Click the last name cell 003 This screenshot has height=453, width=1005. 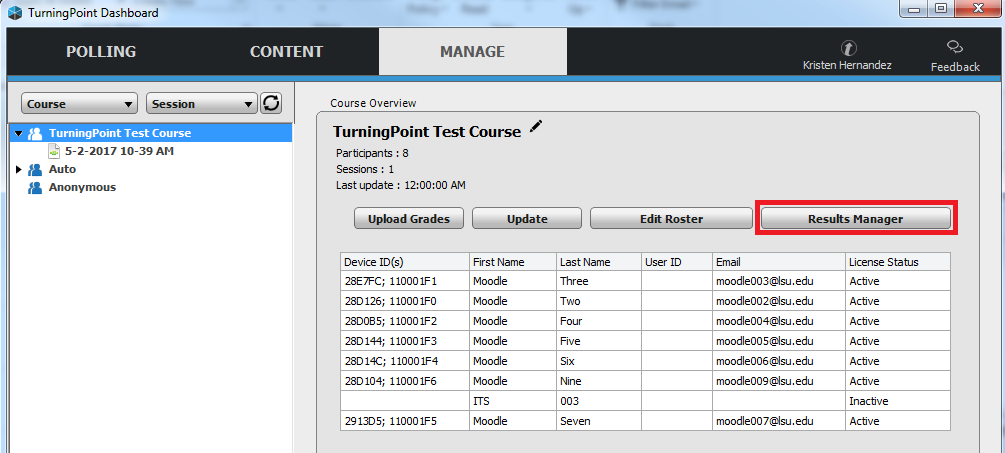click(599, 400)
